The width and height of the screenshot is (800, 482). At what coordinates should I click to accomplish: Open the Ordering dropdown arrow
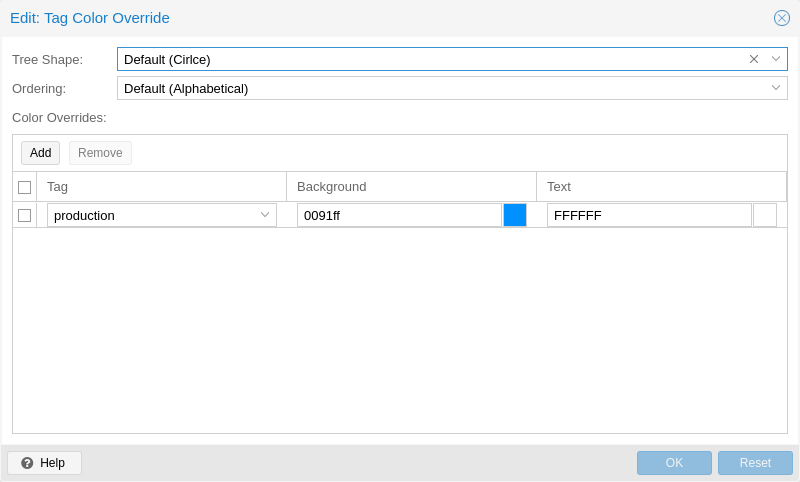coord(776,88)
